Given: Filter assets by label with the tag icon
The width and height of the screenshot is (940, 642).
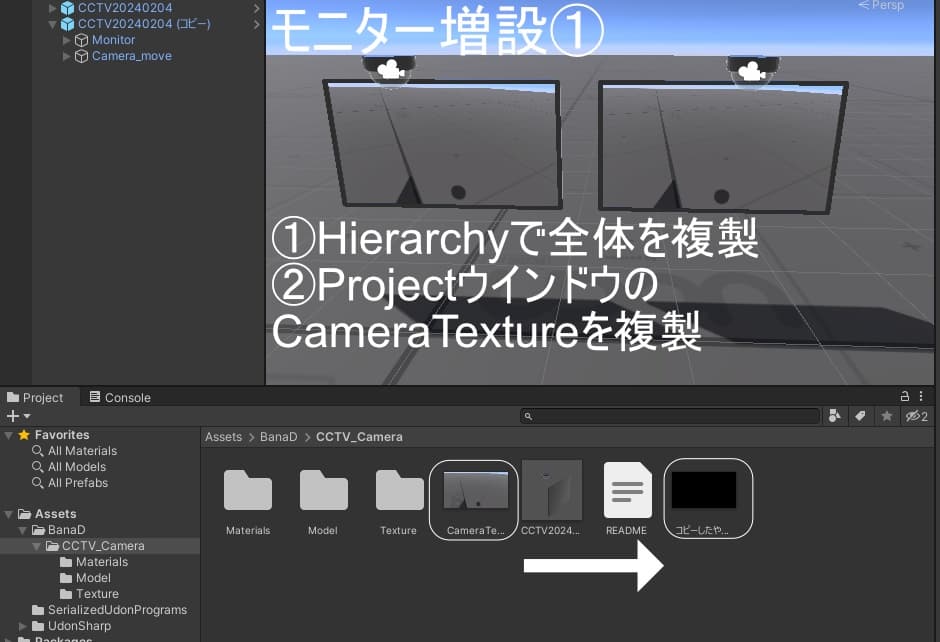Looking at the screenshot, I should point(860,415).
